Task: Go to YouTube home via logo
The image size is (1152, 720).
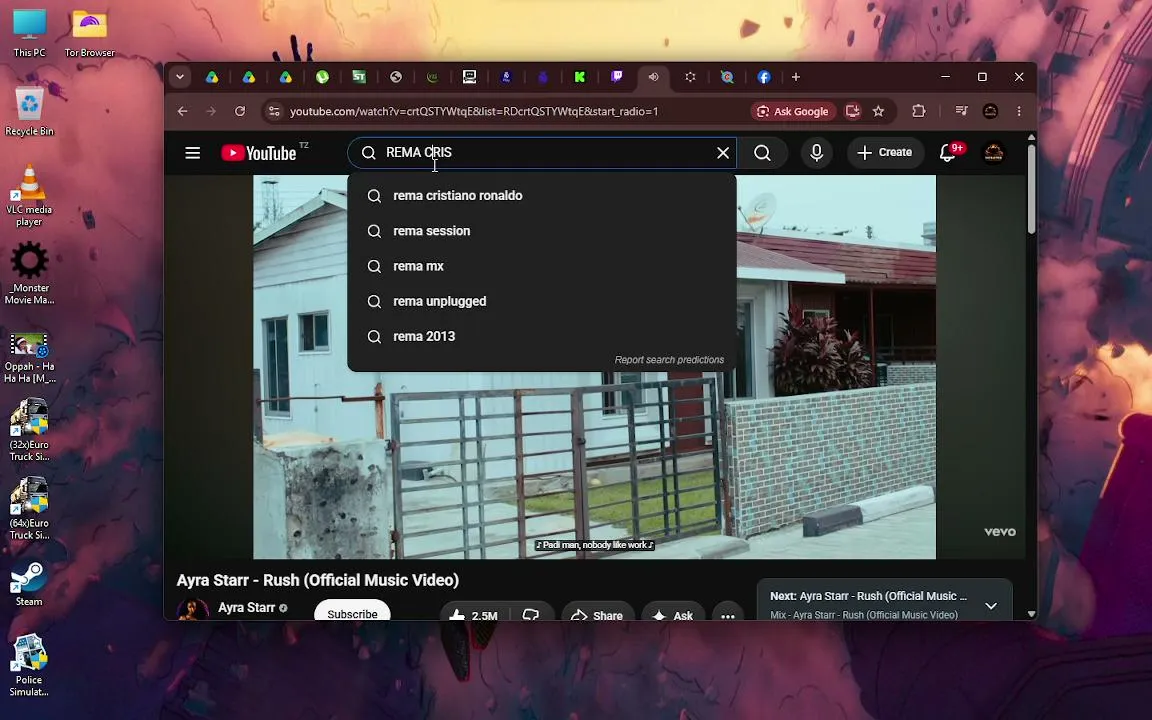Action: click(259, 153)
